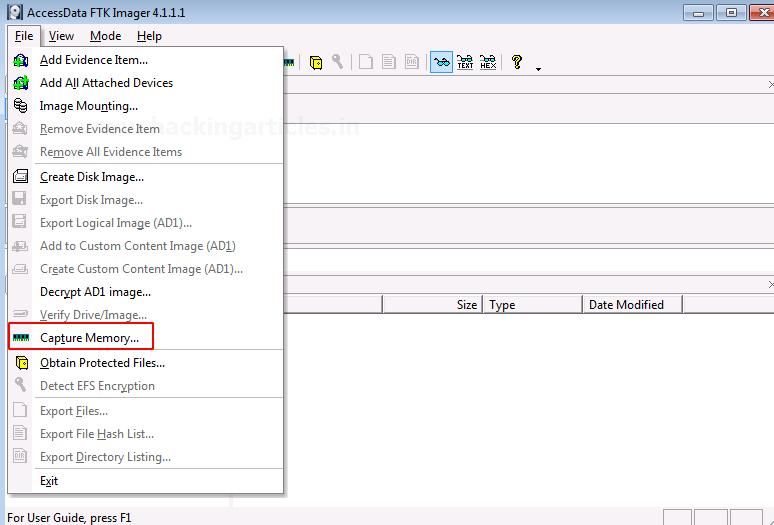Select Add Evidence Item menu entry
The height and width of the screenshot is (525, 774).
pyautogui.click(x=93, y=60)
